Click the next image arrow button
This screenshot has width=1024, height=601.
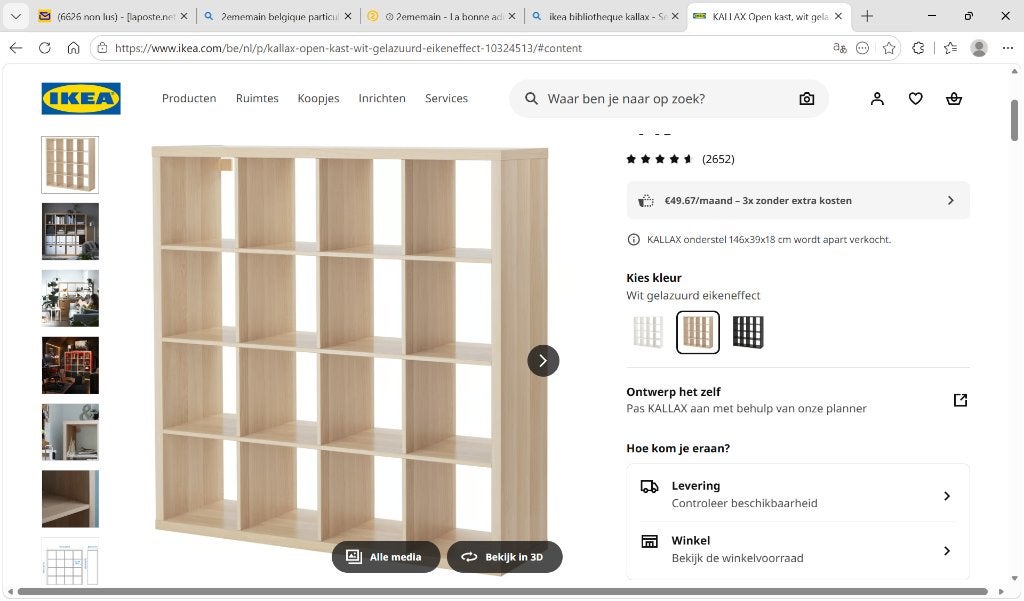coord(543,361)
